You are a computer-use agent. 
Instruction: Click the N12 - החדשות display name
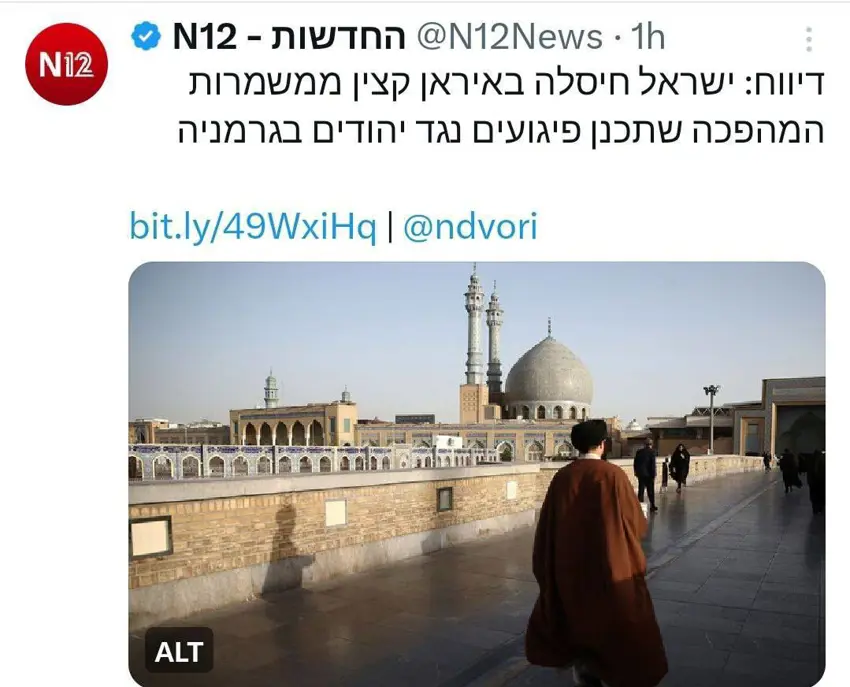289,37
